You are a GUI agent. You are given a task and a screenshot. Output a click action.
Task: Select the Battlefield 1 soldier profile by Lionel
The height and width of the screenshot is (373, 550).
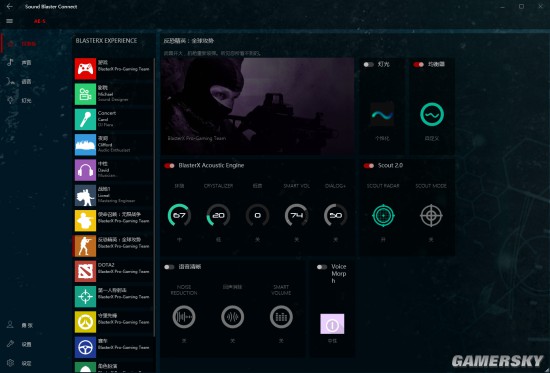113,195
